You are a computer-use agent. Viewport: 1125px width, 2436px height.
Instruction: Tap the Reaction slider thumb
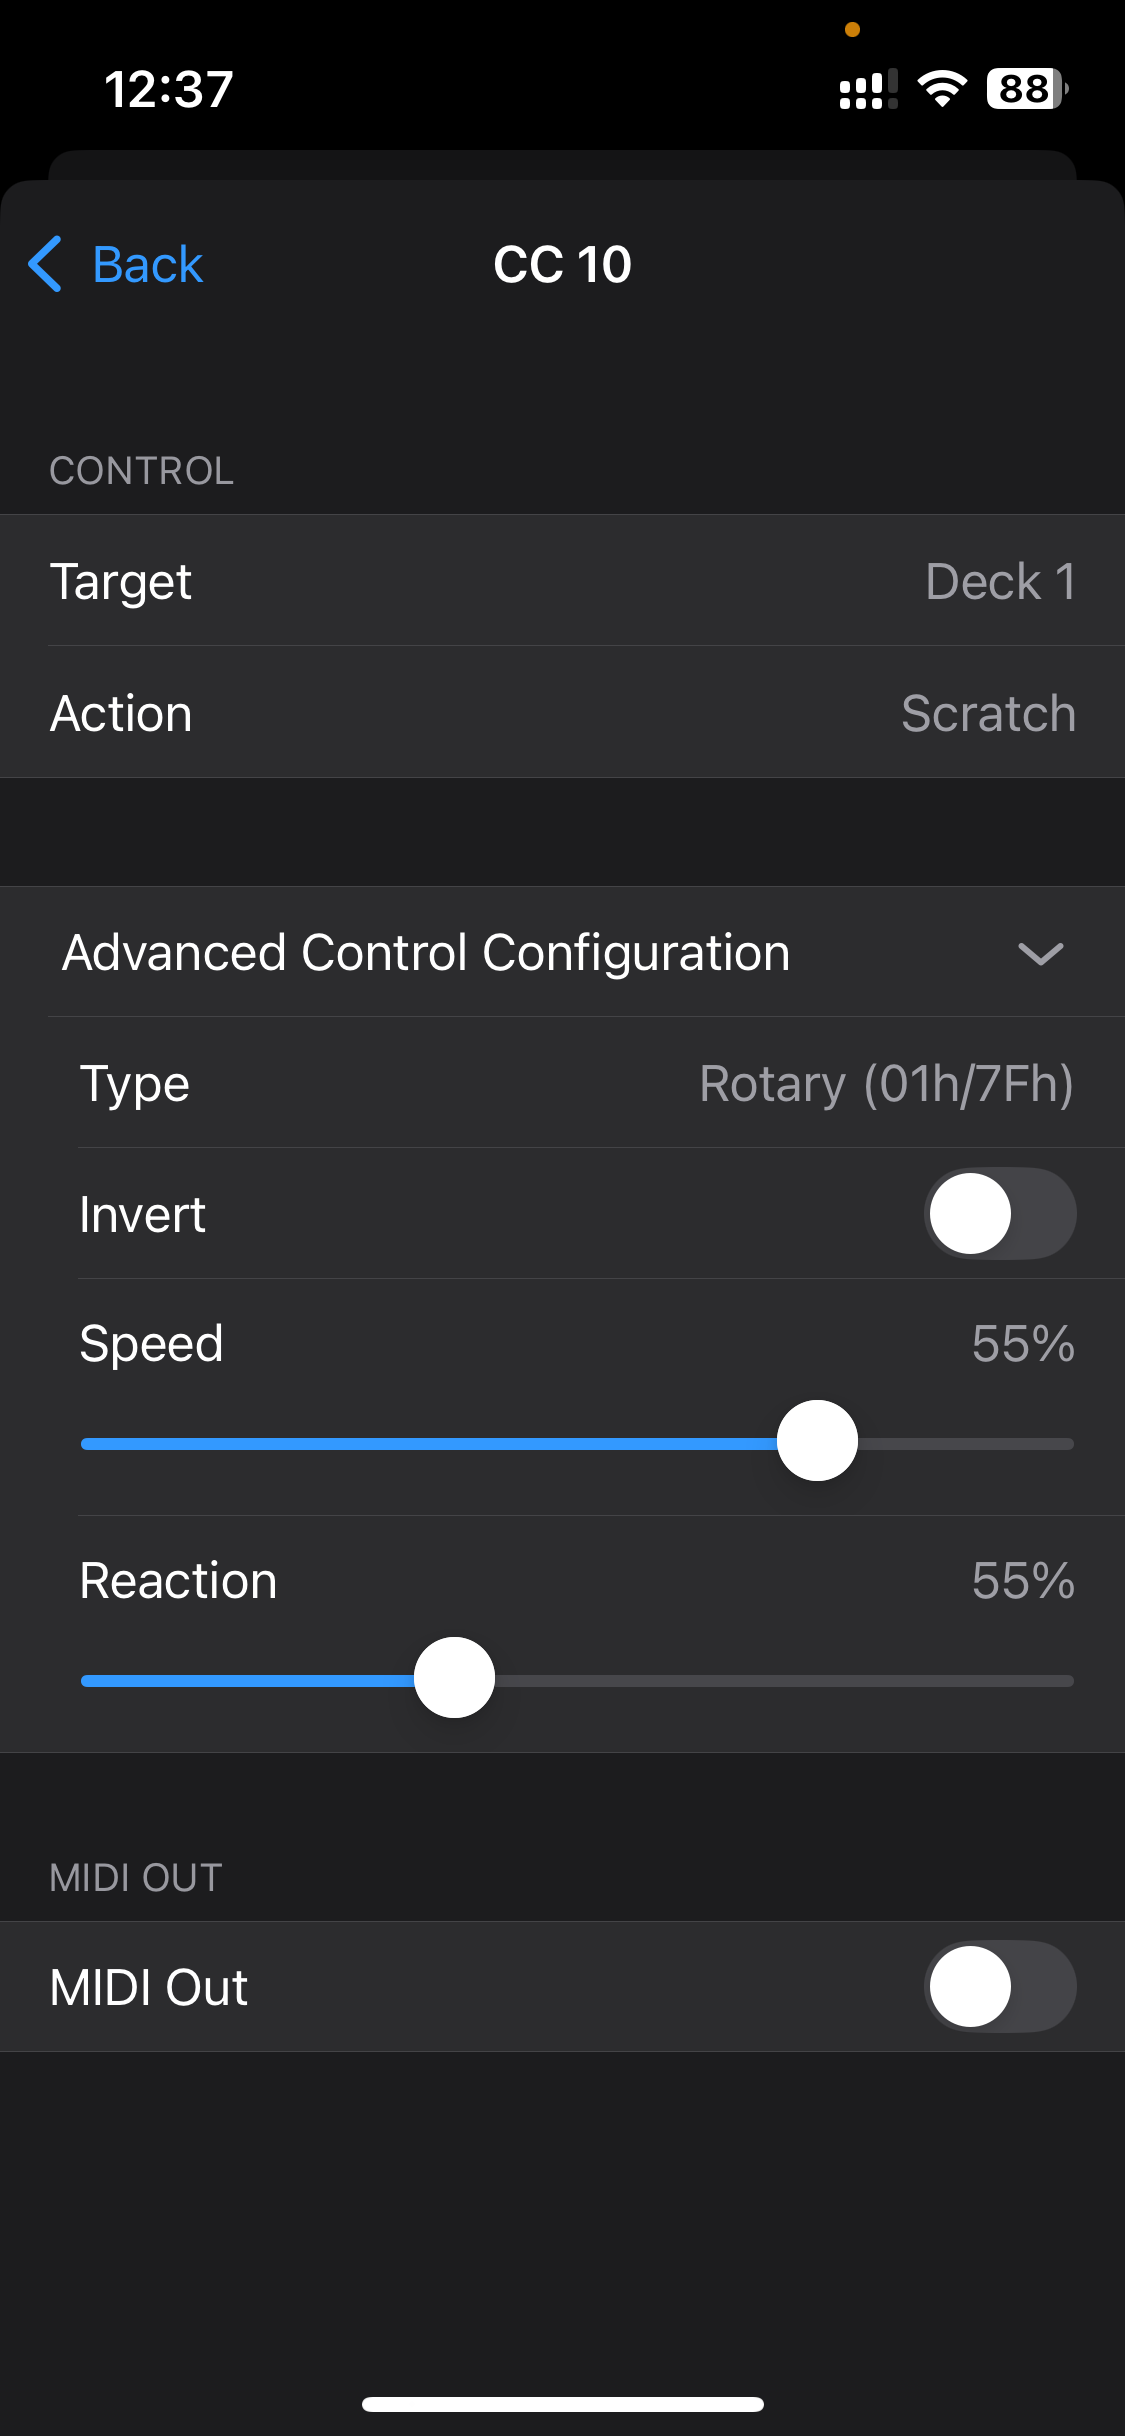455,1677
